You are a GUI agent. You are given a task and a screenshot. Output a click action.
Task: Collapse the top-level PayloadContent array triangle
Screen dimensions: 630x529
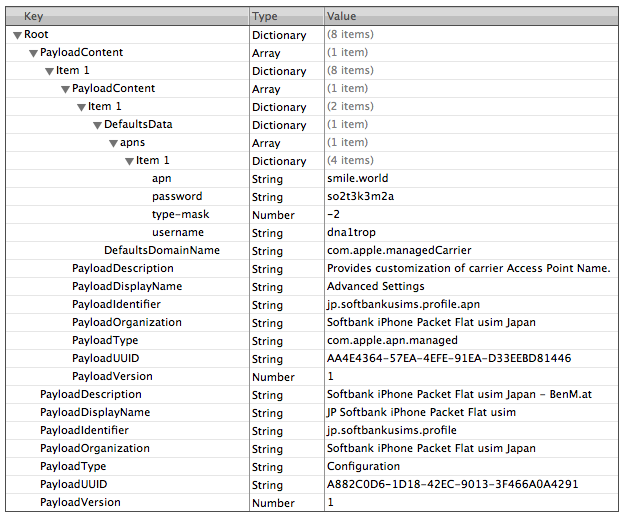pyautogui.click(x=33, y=53)
